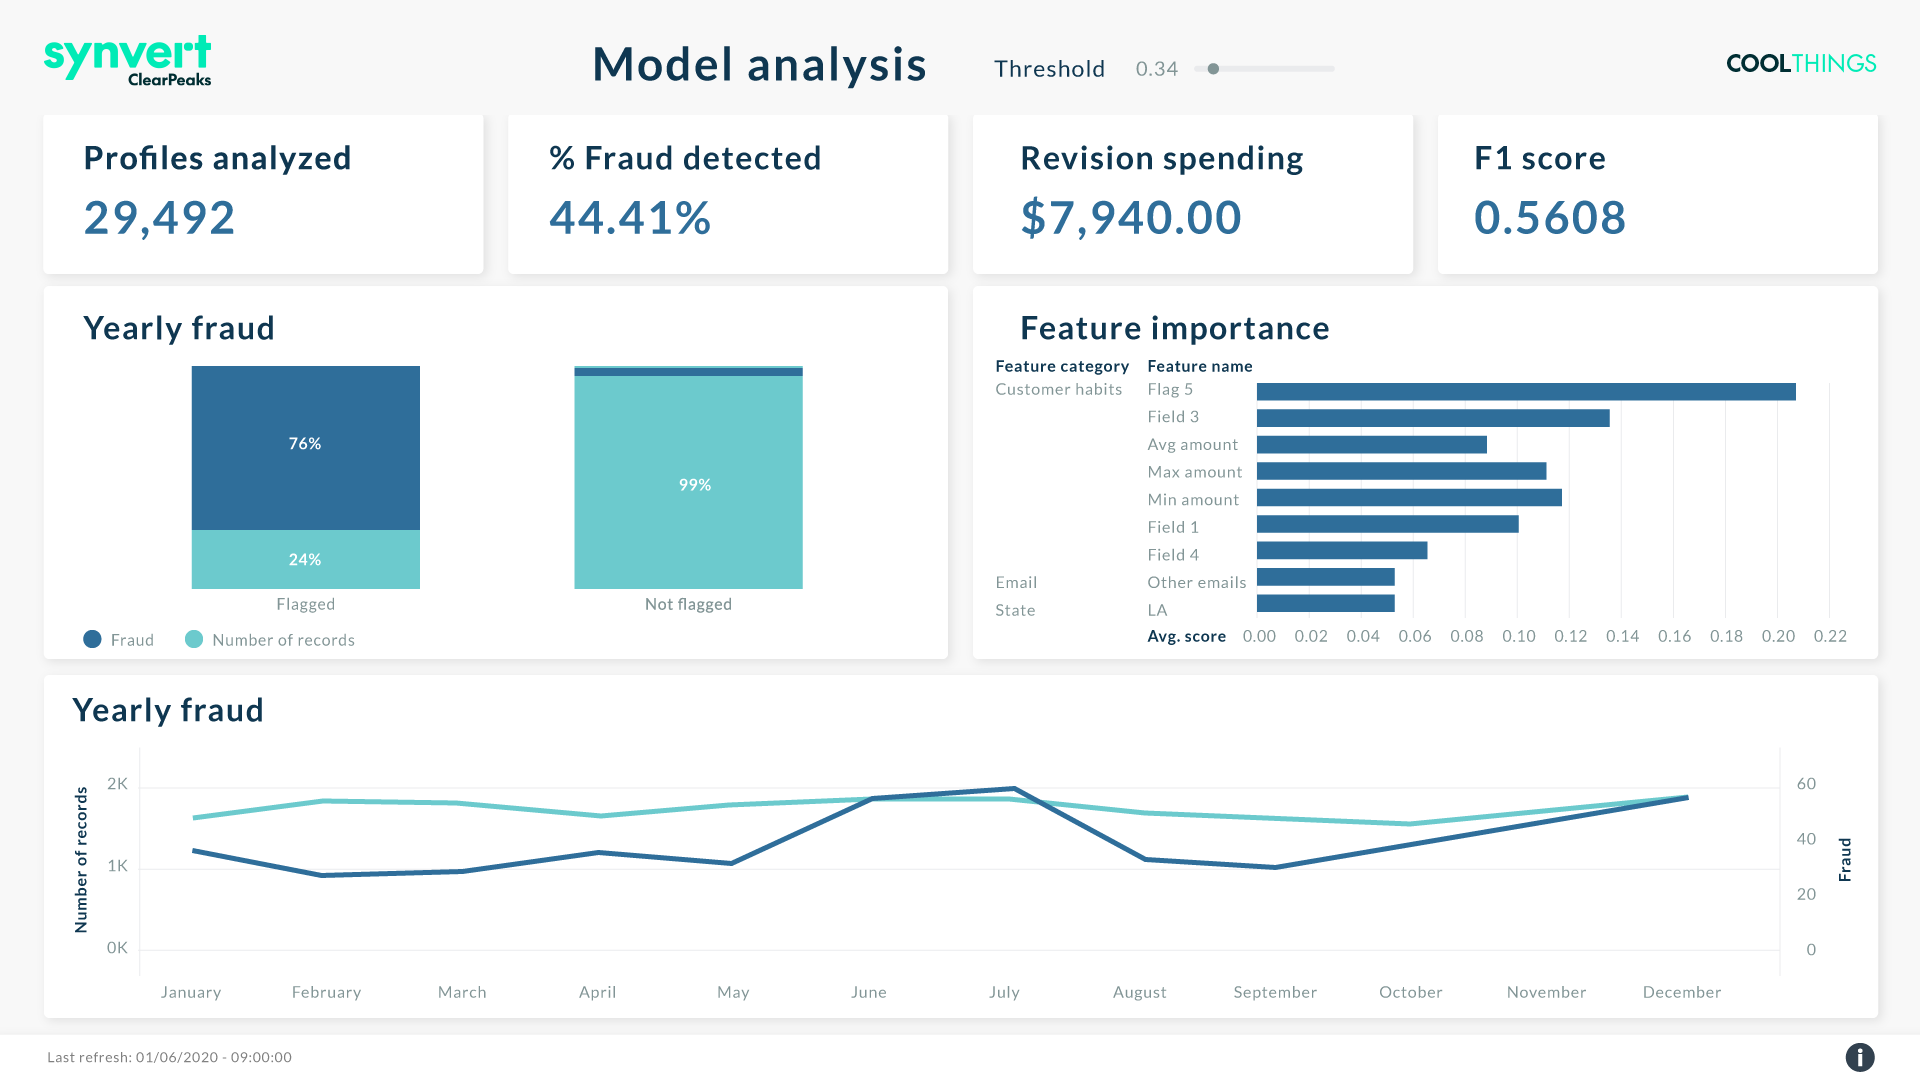Click the Threshold label
The height and width of the screenshot is (1080, 1920).
coord(1049,69)
